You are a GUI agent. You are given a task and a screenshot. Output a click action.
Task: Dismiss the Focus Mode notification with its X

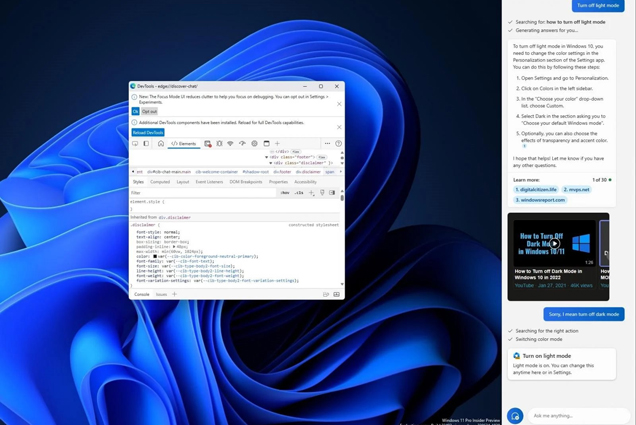pos(339,104)
